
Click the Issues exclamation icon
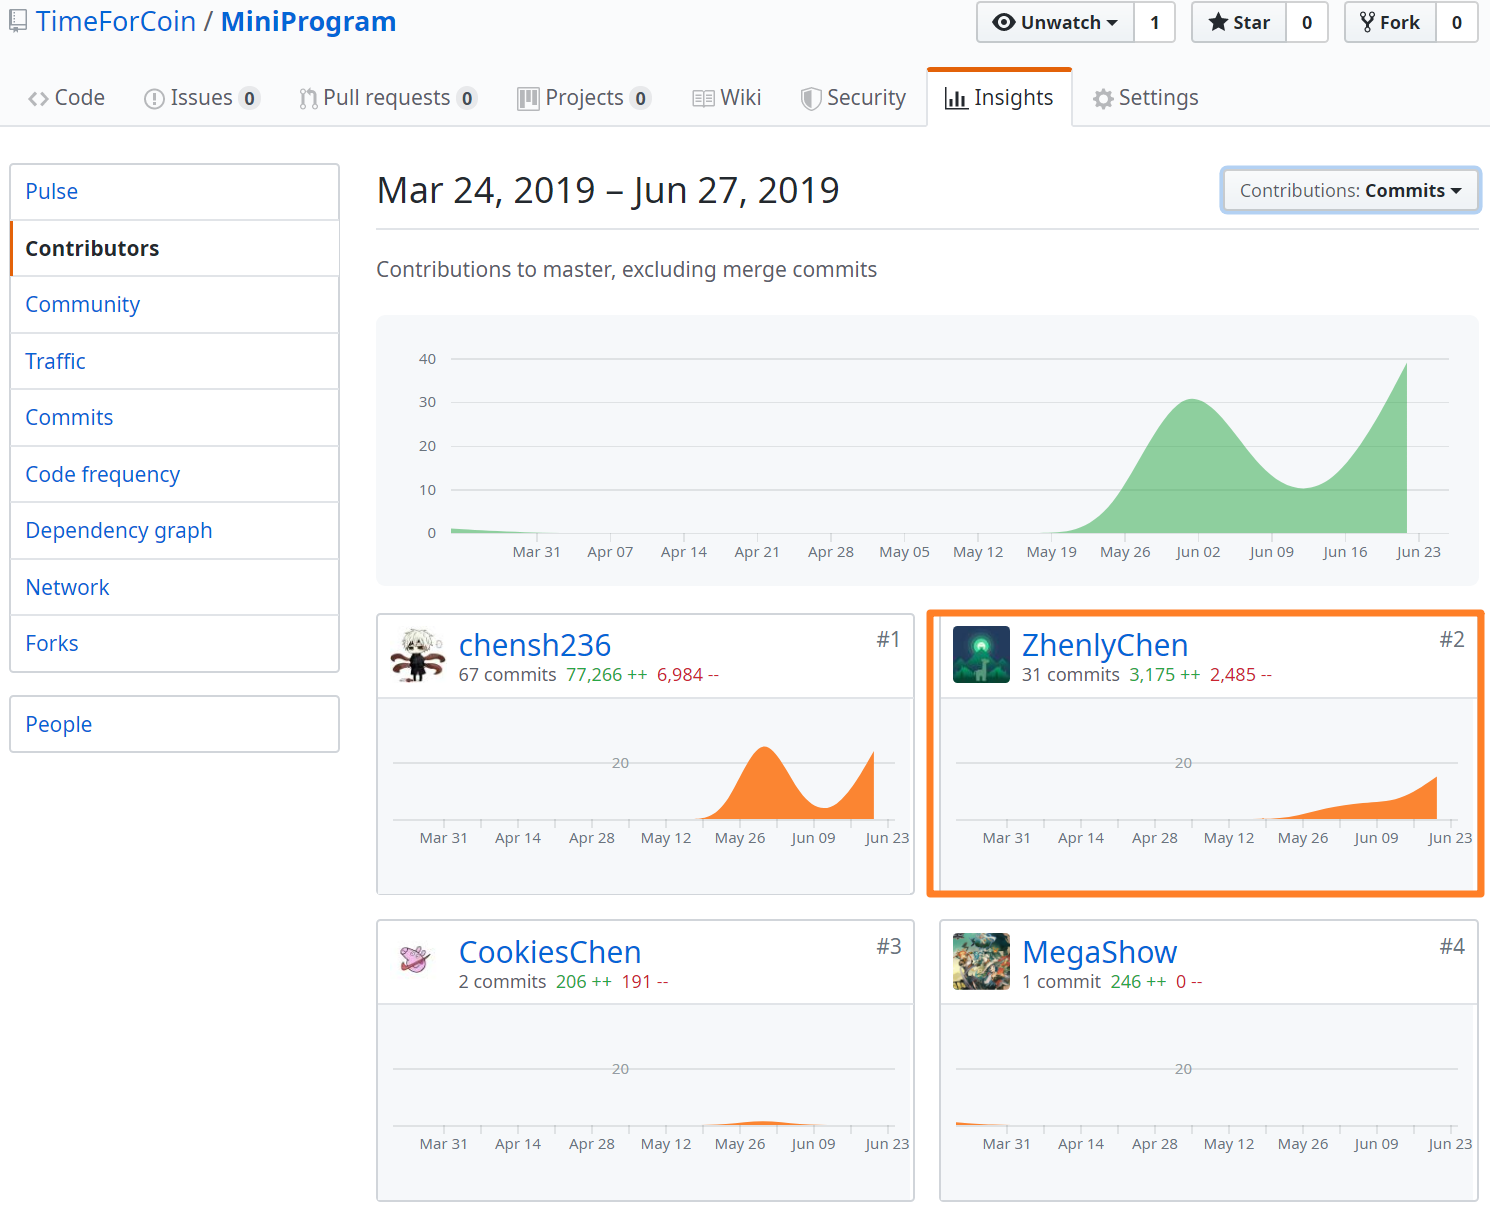(154, 99)
